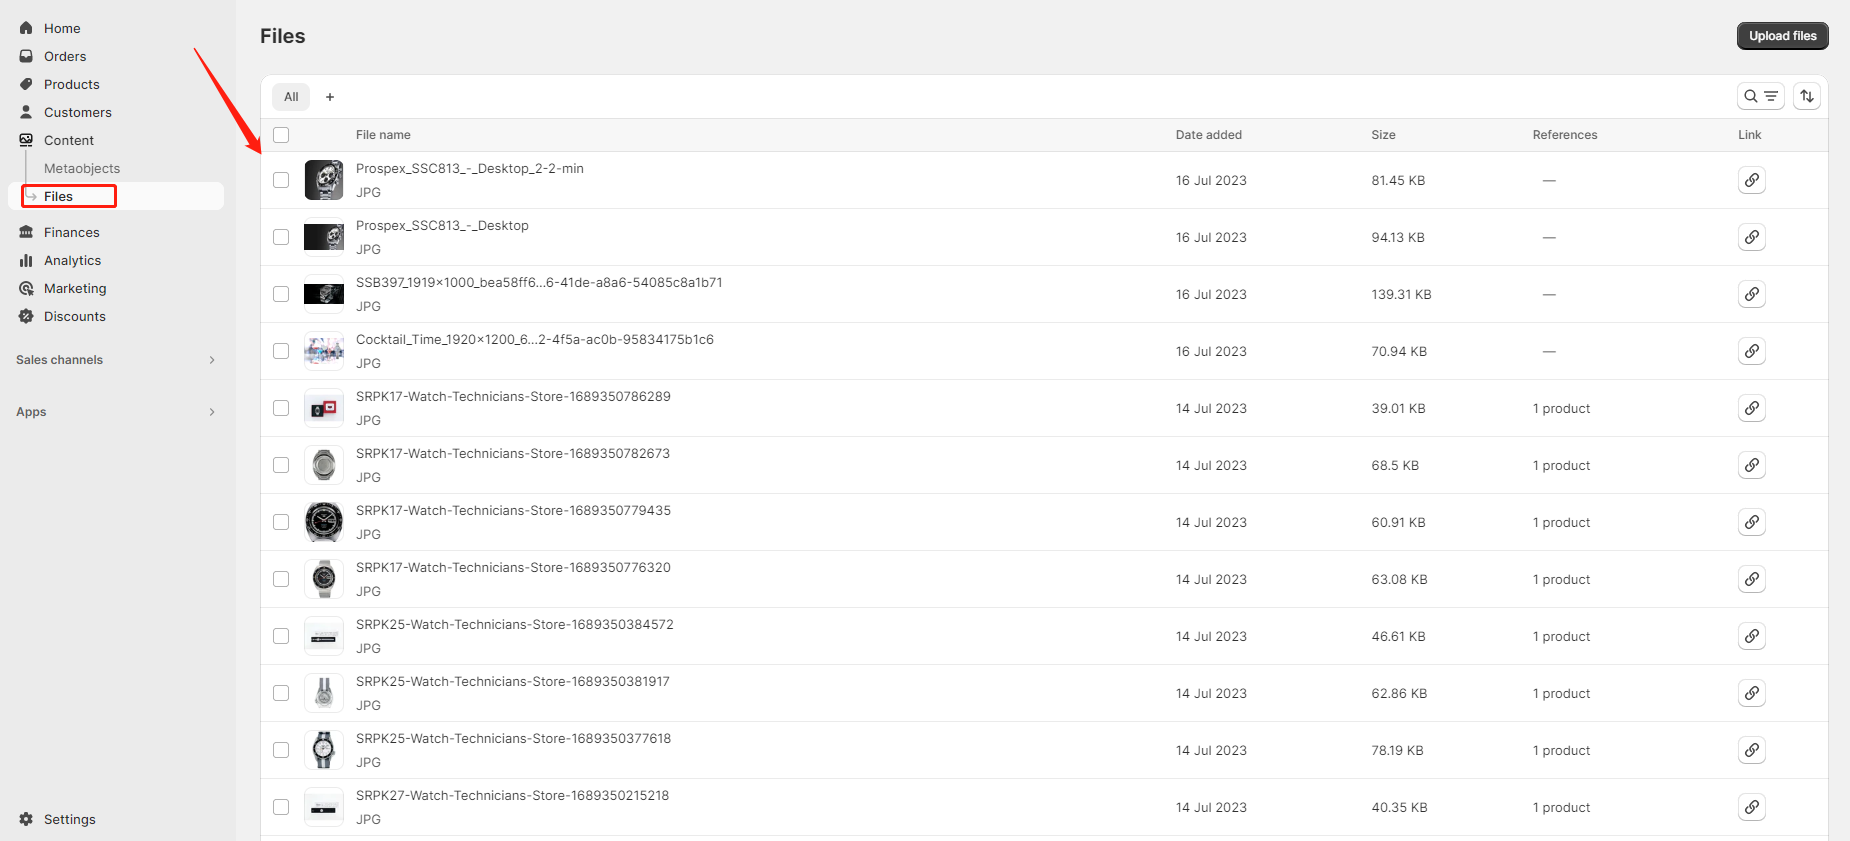The image size is (1850, 841).
Task: Open 1 product reference for file 215218
Action: tap(1561, 807)
